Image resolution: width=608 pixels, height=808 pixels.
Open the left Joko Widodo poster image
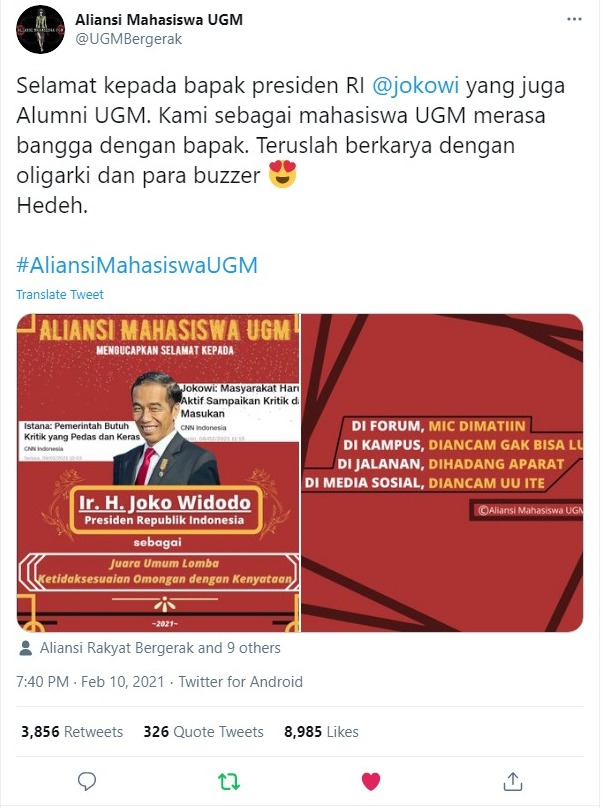[158, 473]
